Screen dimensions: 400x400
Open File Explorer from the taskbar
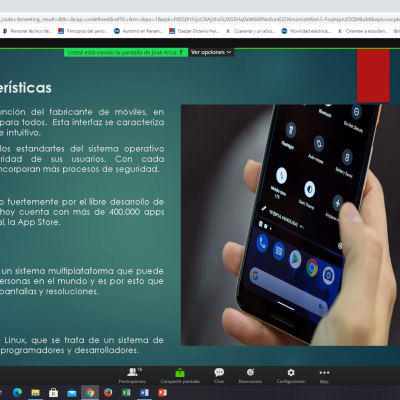pyautogui.click(x=35, y=393)
